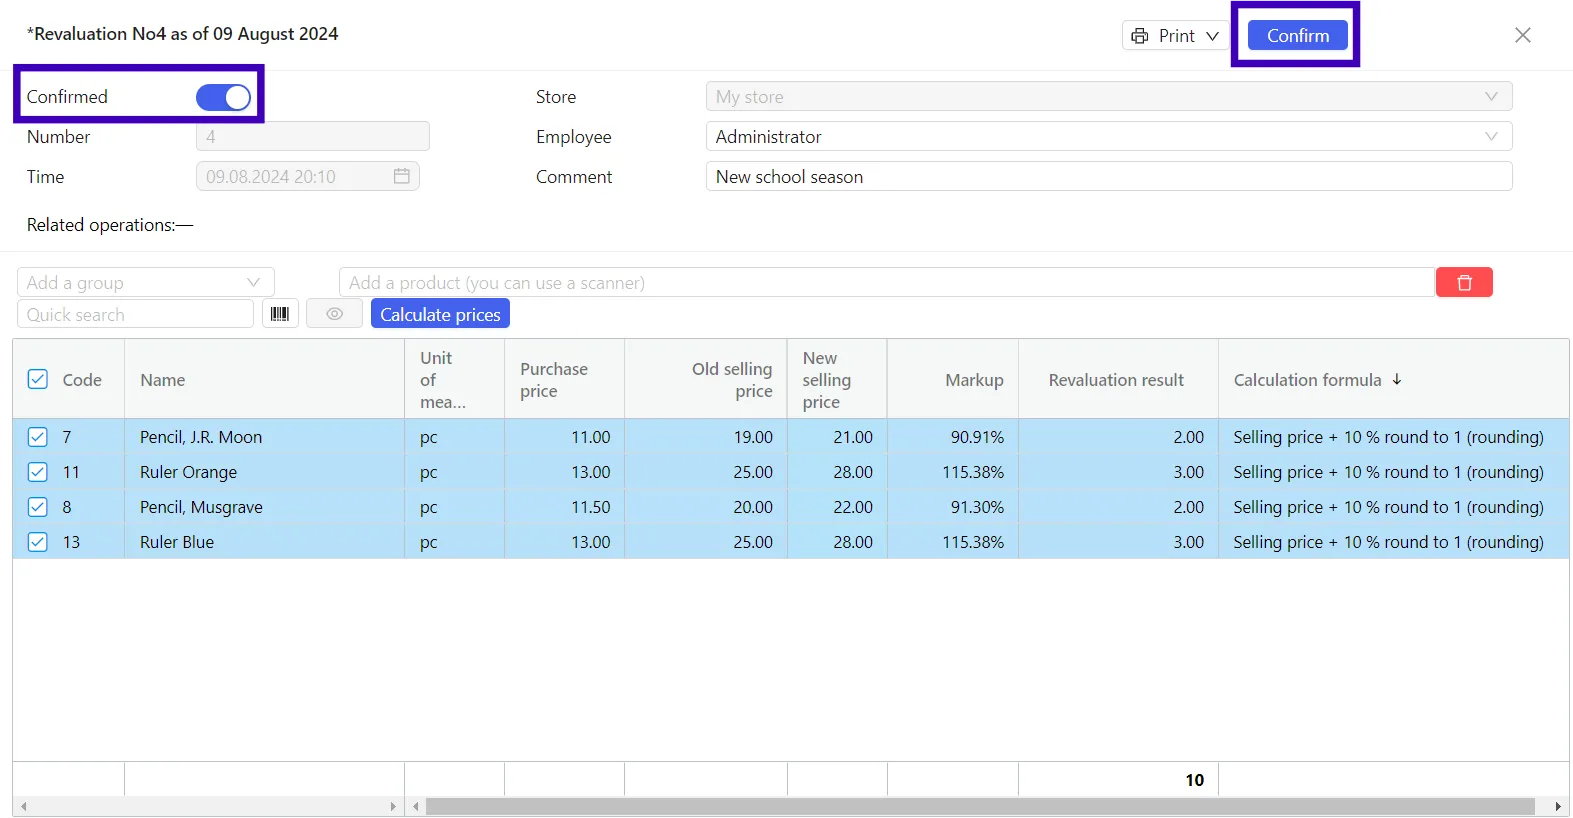Viewport: 1573px width, 818px height.
Task: Expand the Employee dropdown
Action: pos(1491,137)
